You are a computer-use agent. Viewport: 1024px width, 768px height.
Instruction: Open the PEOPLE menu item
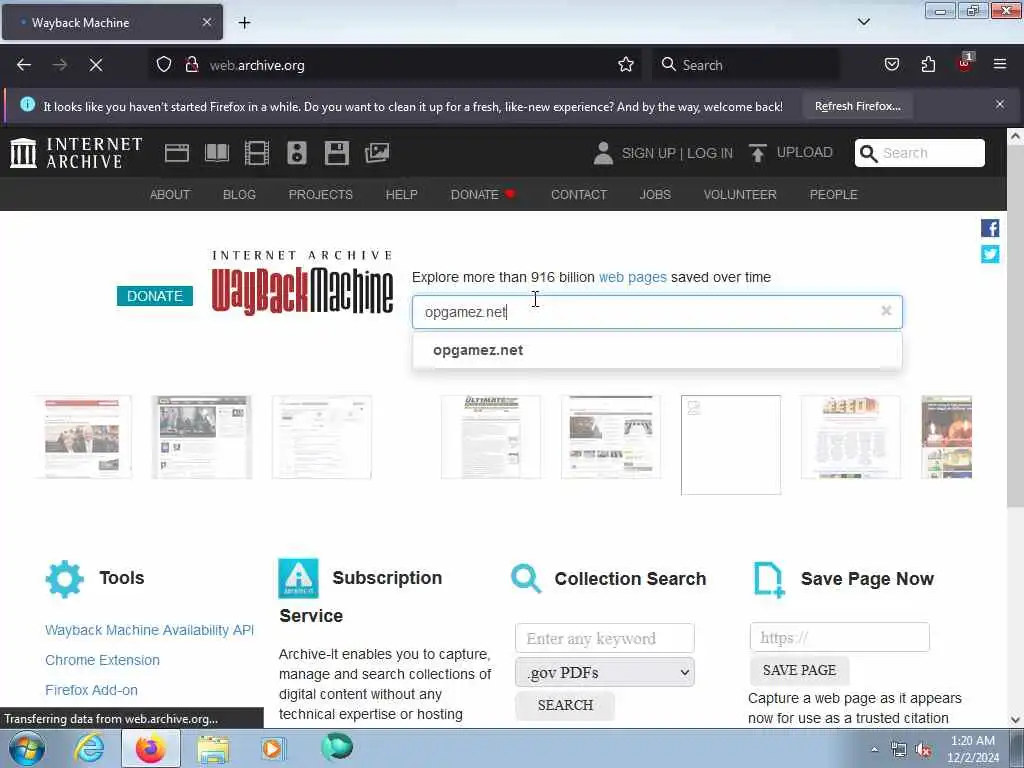point(833,195)
